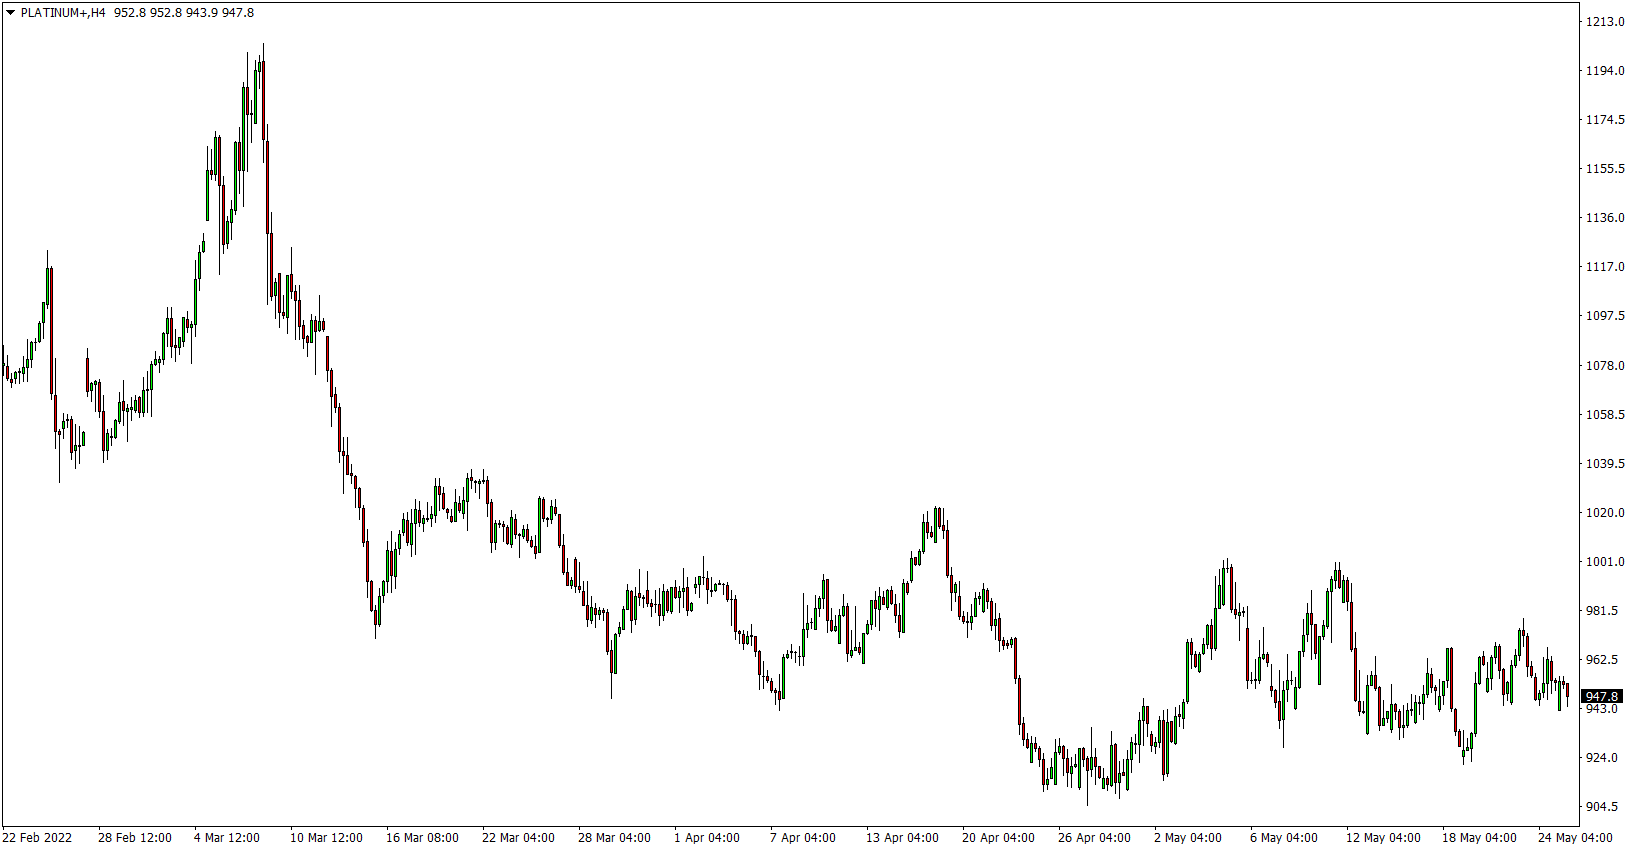
Task: Click the 18 May 04:00 time label
Action: pyautogui.click(x=1480, y=838)
